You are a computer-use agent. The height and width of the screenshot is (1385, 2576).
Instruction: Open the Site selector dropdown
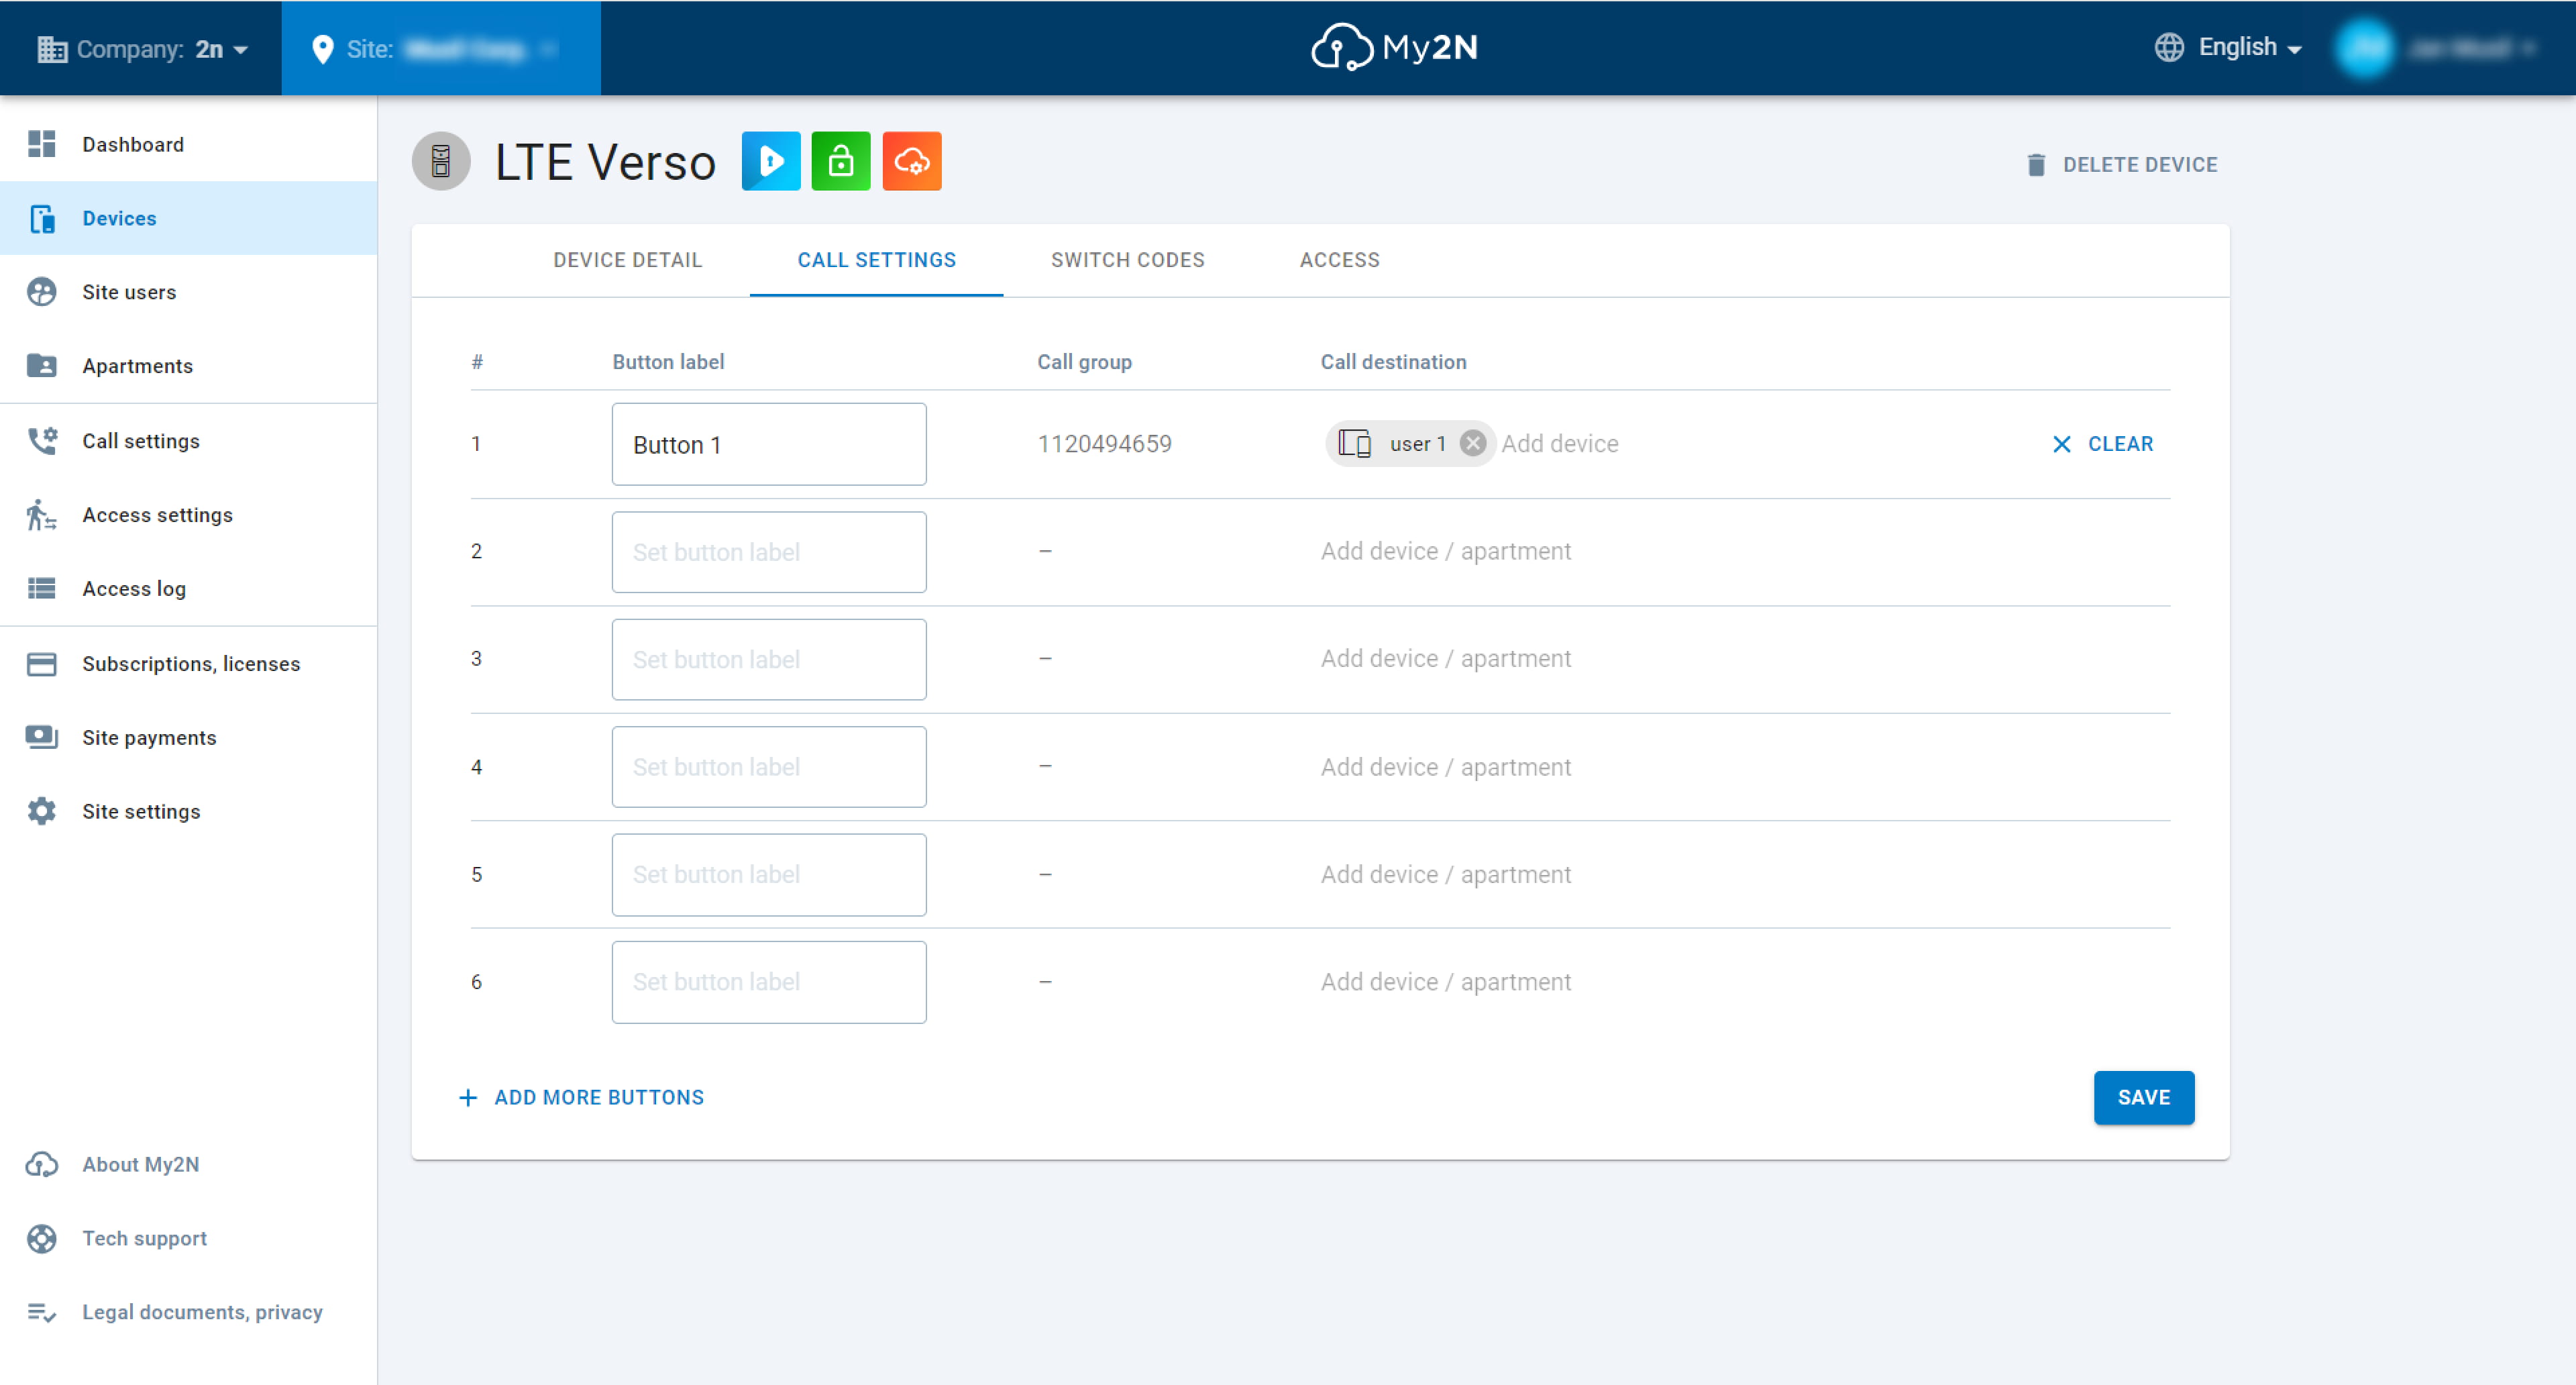pyautogui.click(x=441, y=49)
